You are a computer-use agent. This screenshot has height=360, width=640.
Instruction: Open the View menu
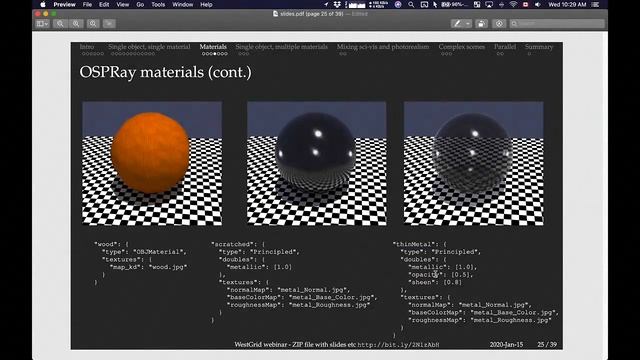click(x=122, y=4)
